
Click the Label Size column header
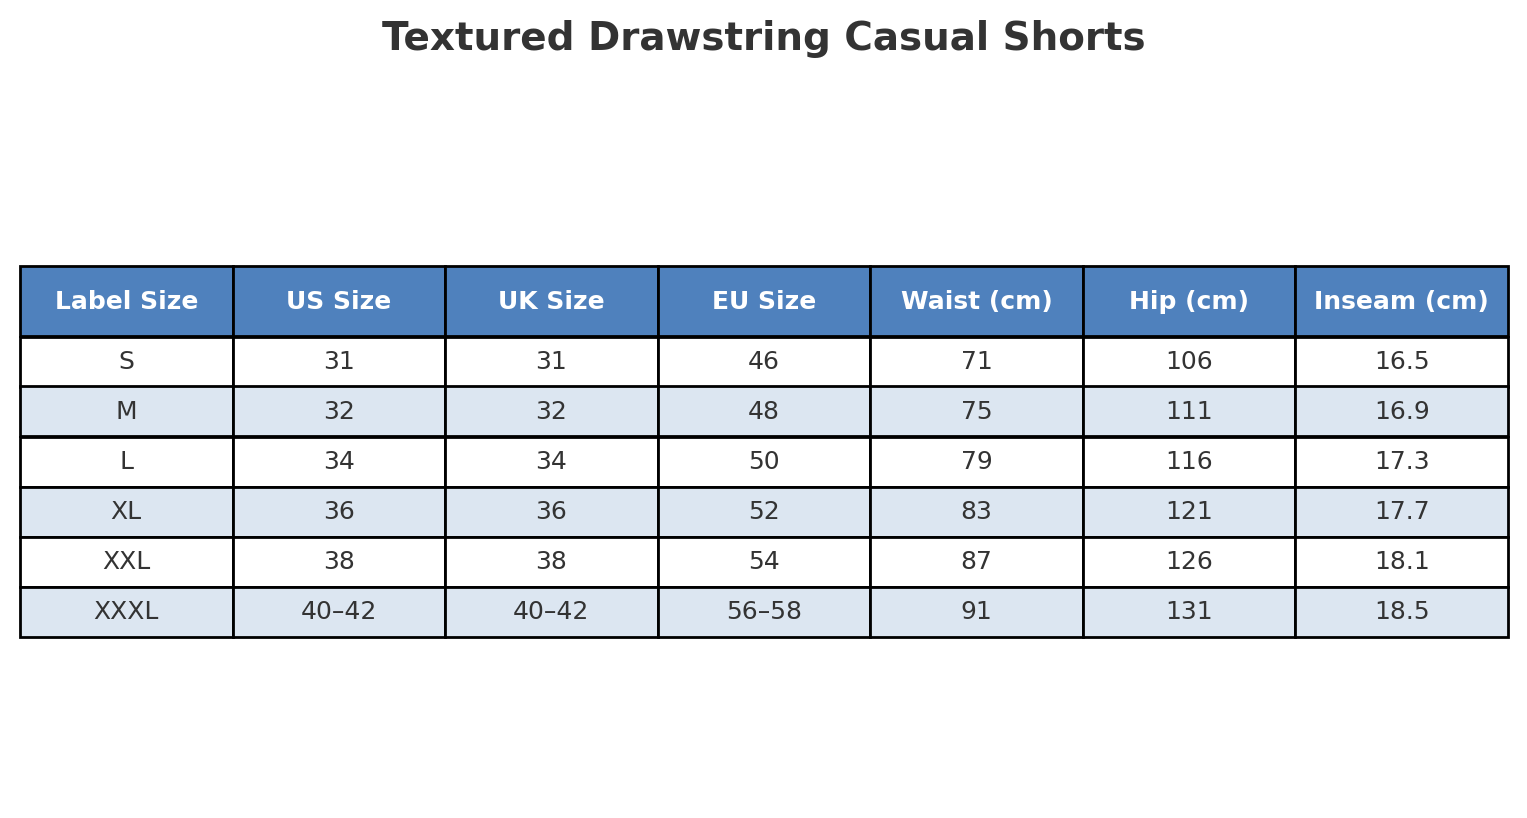(126, 301)
